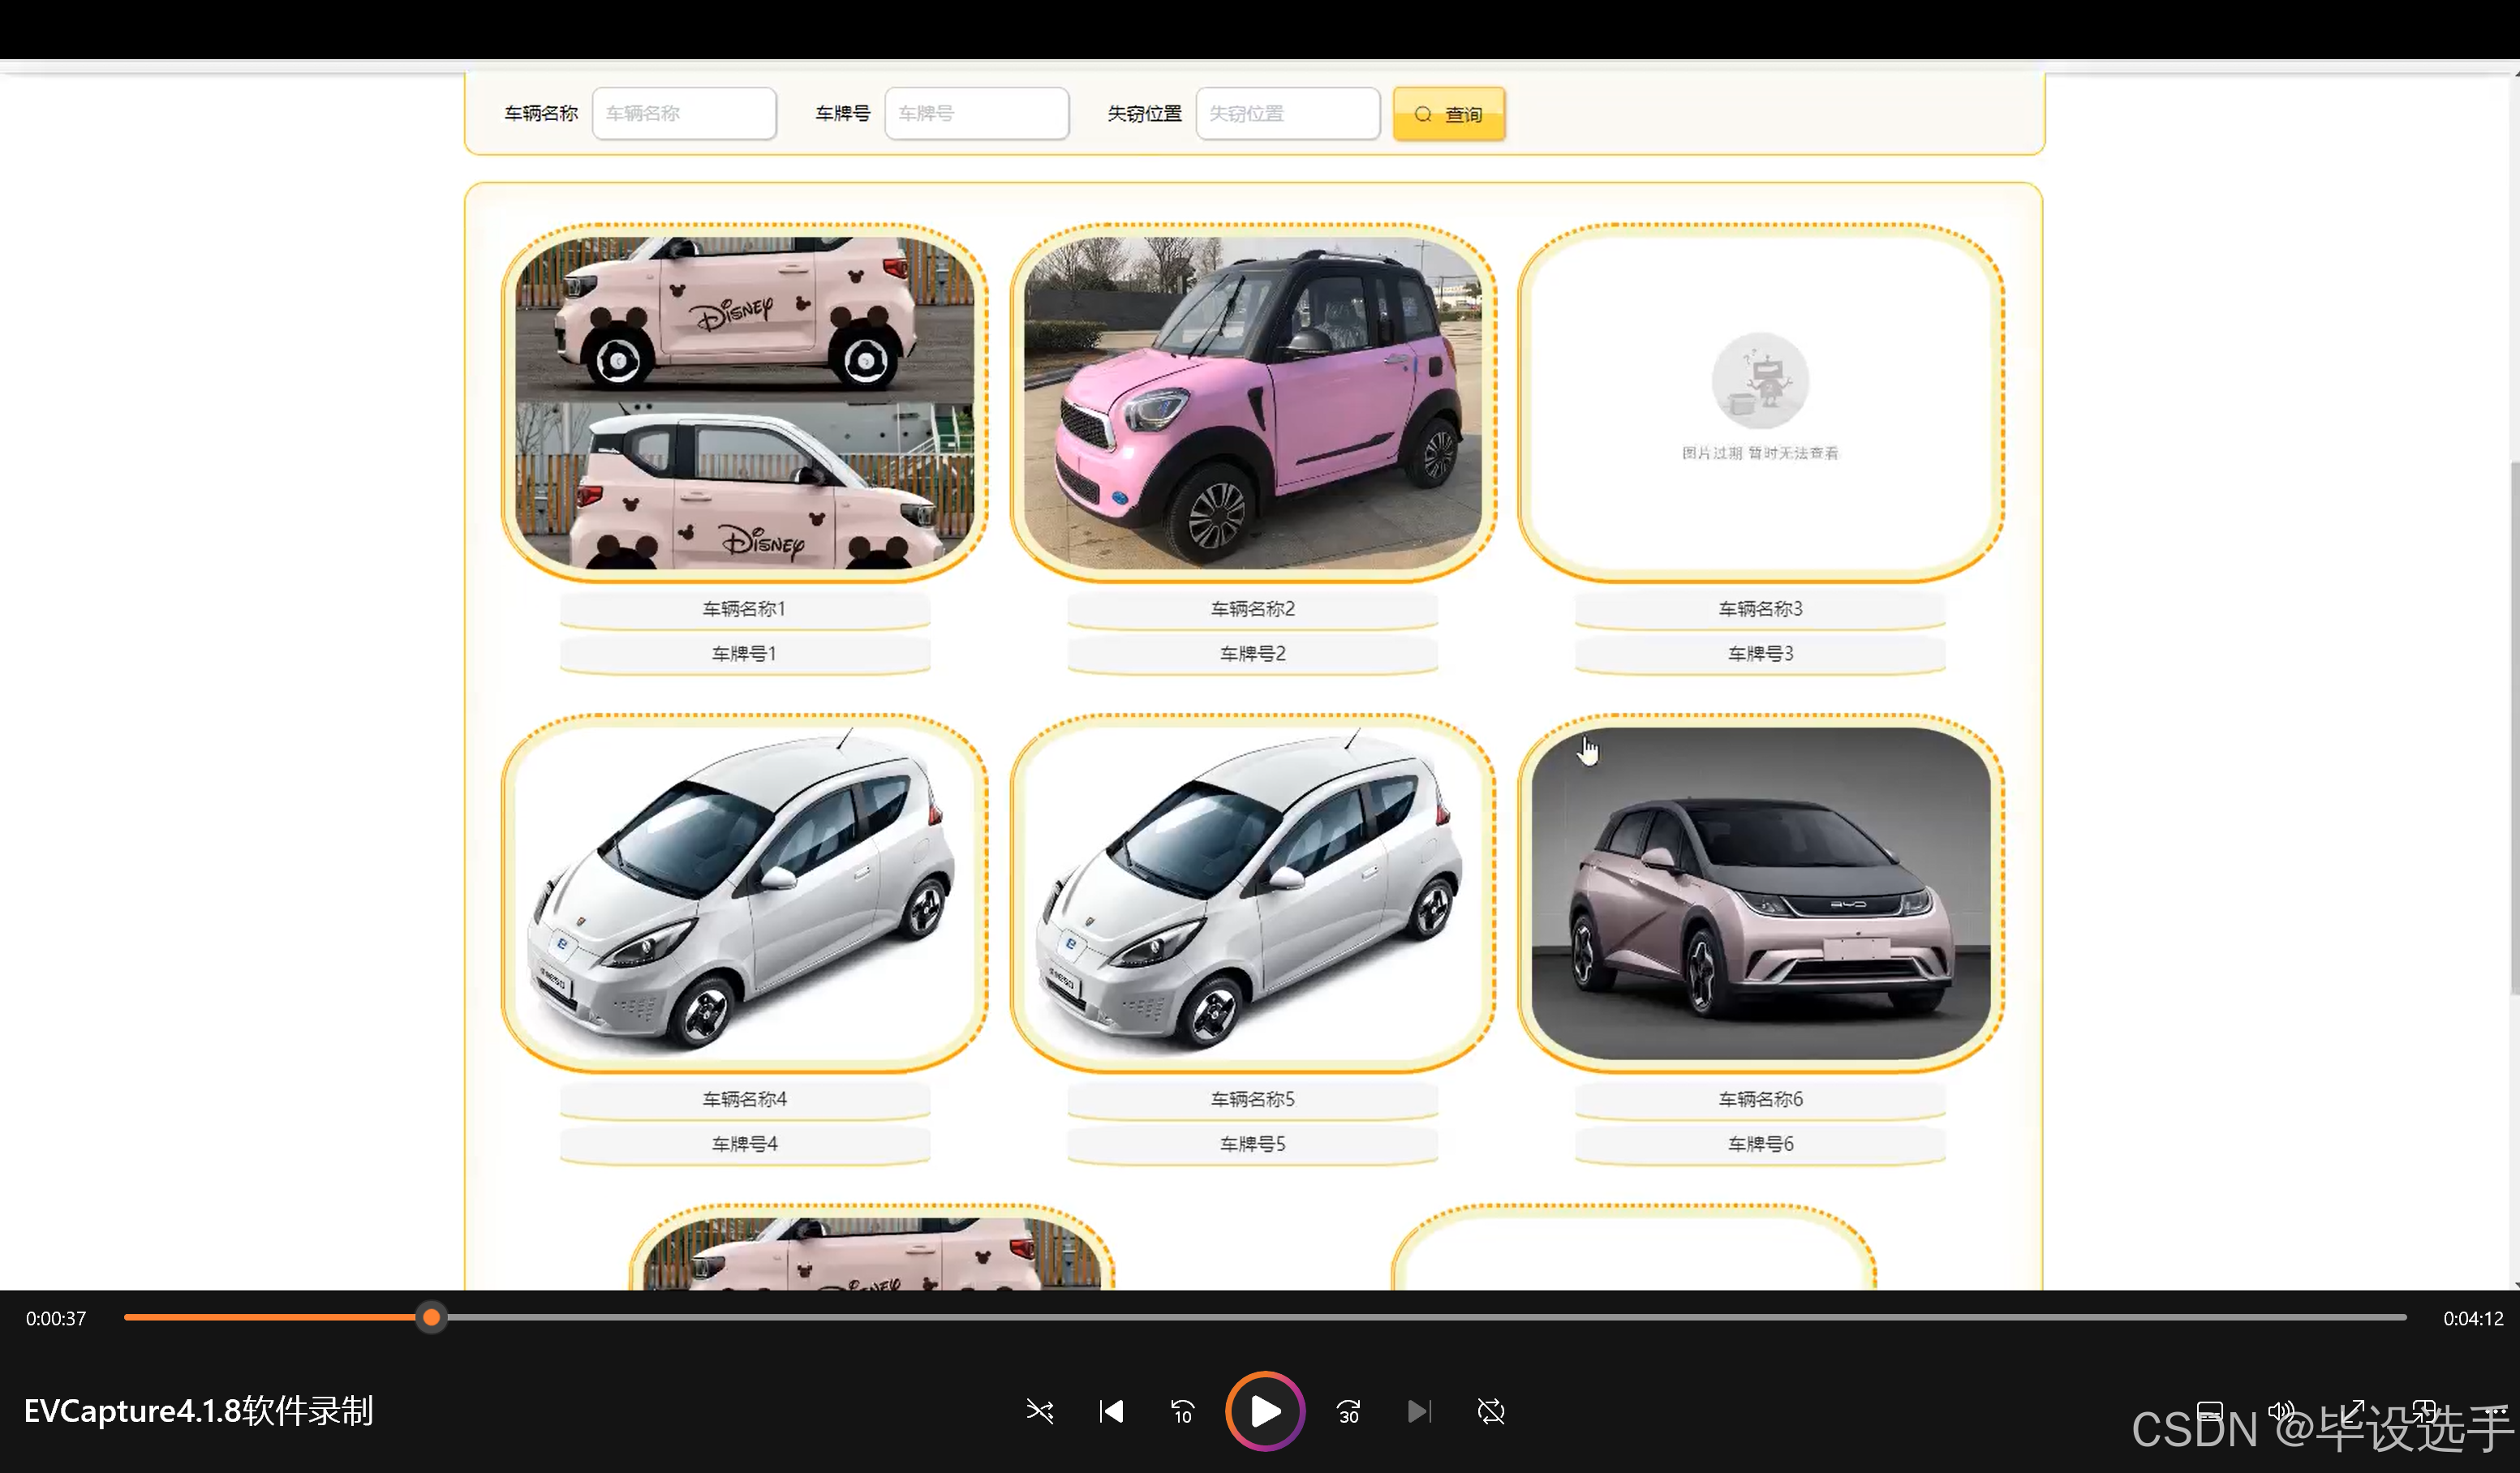2520x1473 pixels.
Task: Click the 车牌号5 label
Action: 1253,1144
